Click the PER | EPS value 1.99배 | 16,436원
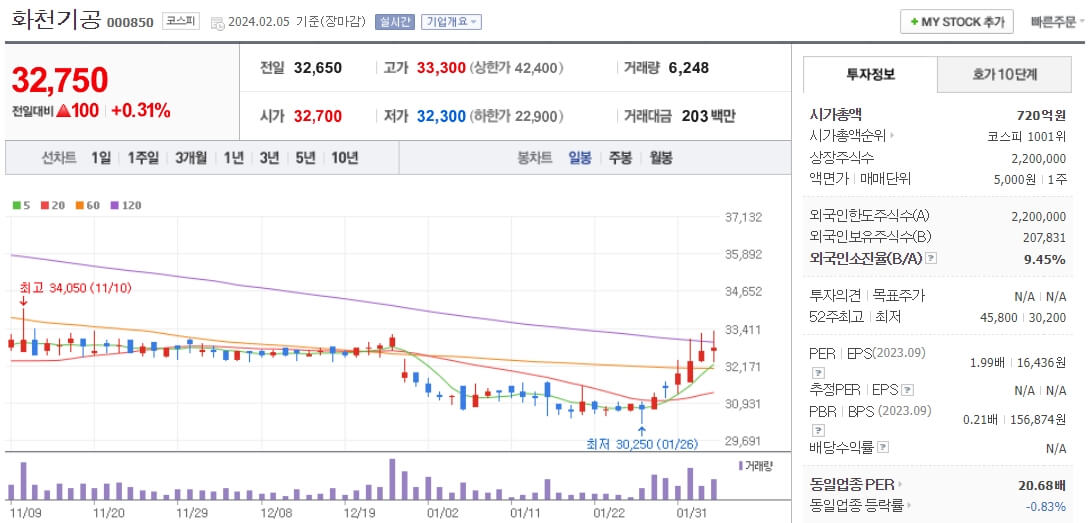Image resolution: width=1090 pixels, height=523 pixels. click(1018, 362)
